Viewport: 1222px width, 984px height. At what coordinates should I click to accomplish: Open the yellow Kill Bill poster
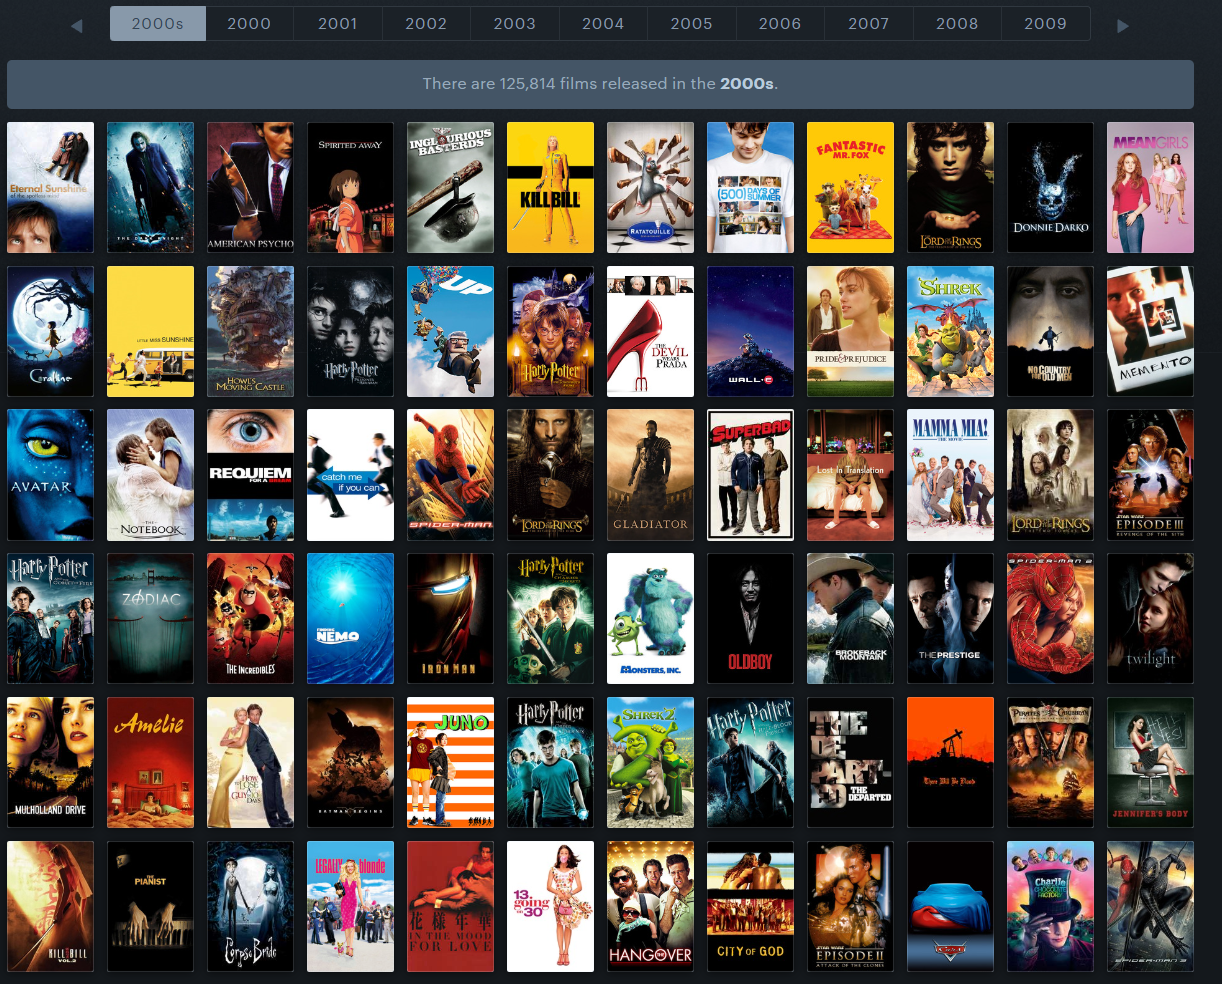550,188
